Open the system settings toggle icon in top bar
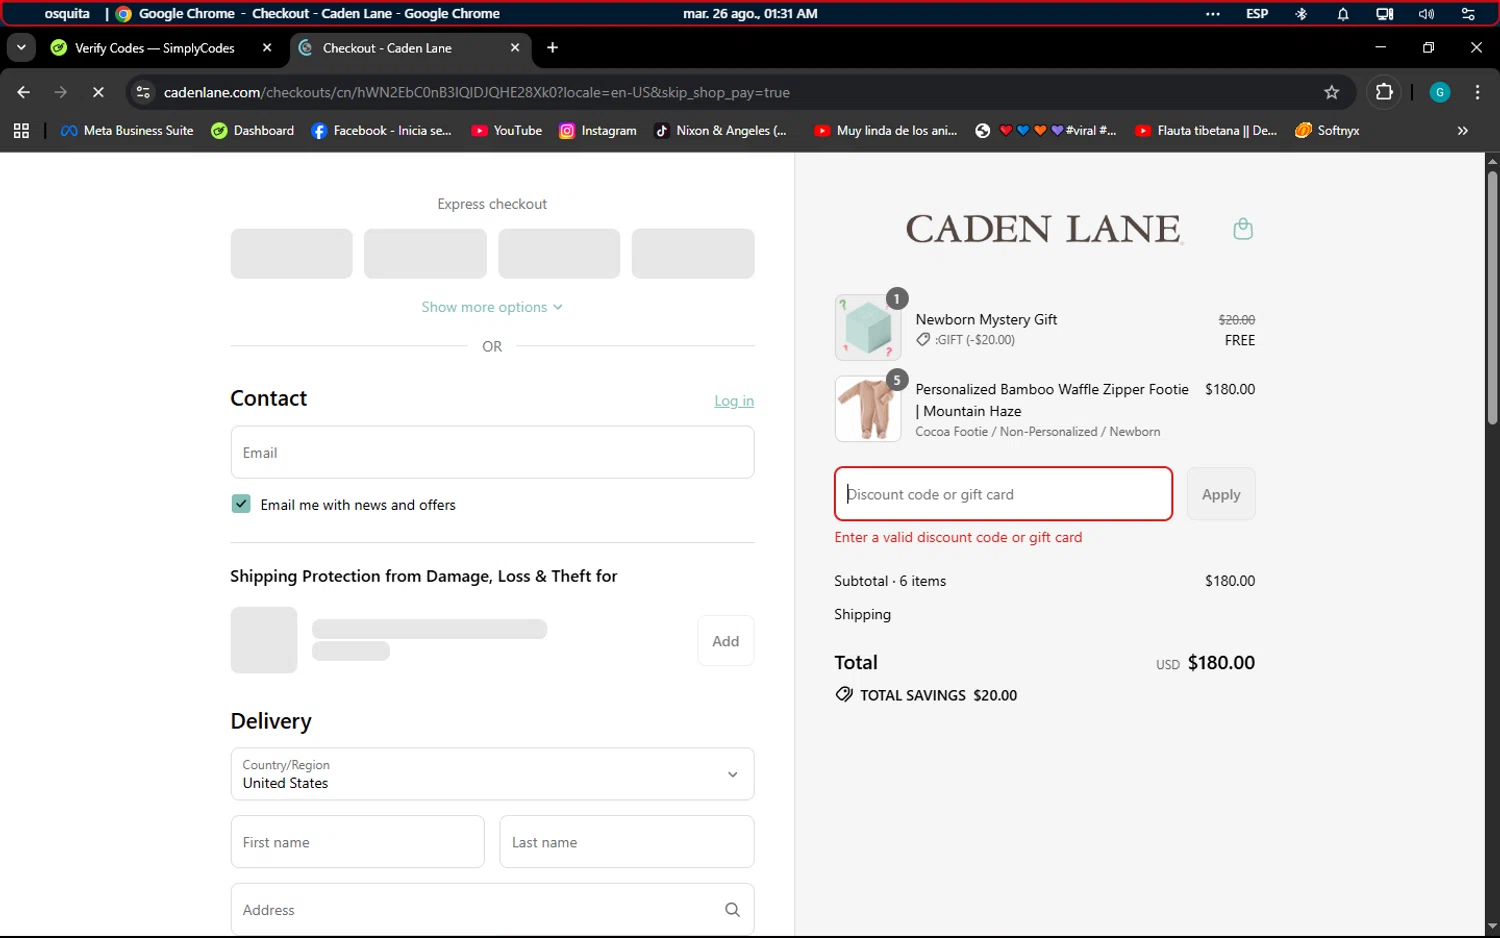 1468,14
